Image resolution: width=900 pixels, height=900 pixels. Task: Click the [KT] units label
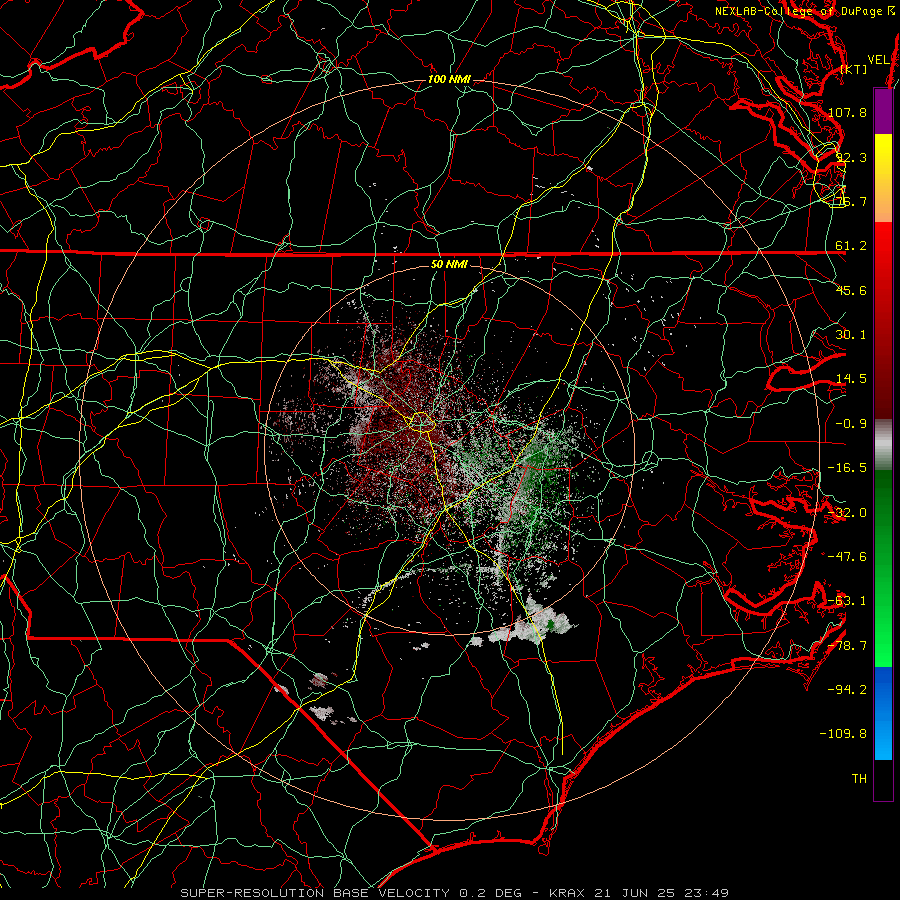pyautogui.click(x=854, y=69)
